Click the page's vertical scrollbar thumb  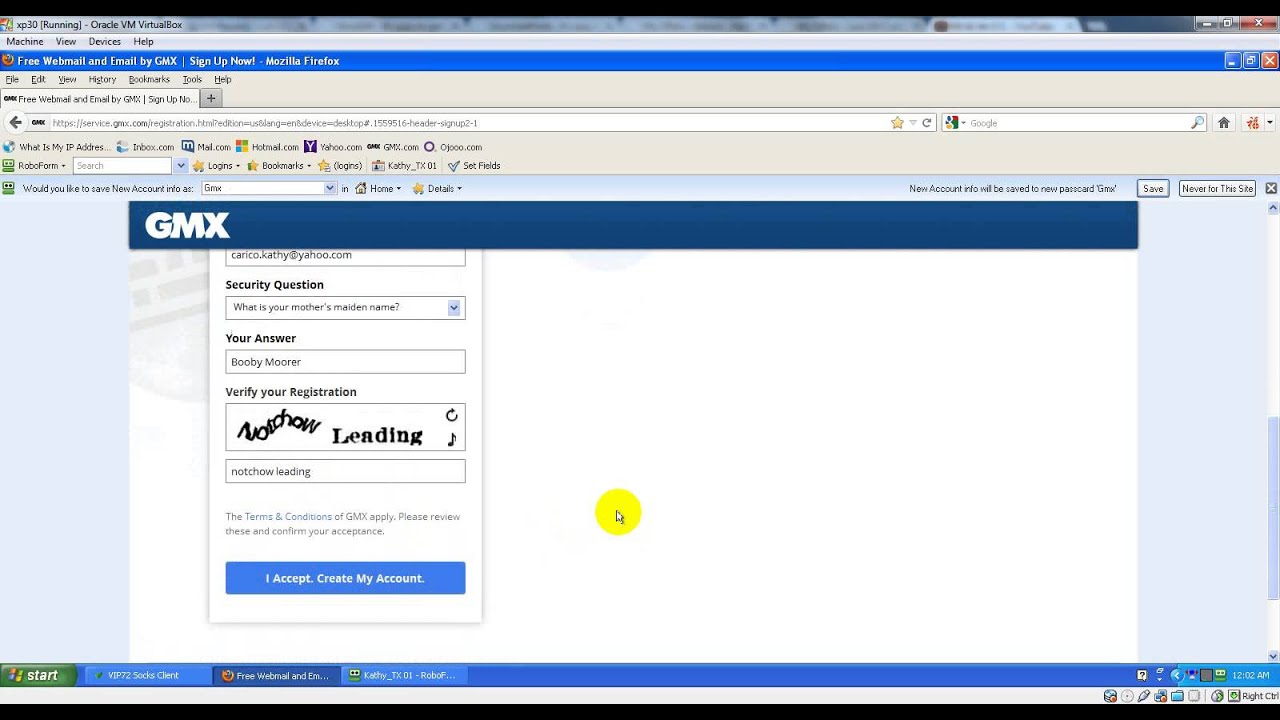point(1273,508)
